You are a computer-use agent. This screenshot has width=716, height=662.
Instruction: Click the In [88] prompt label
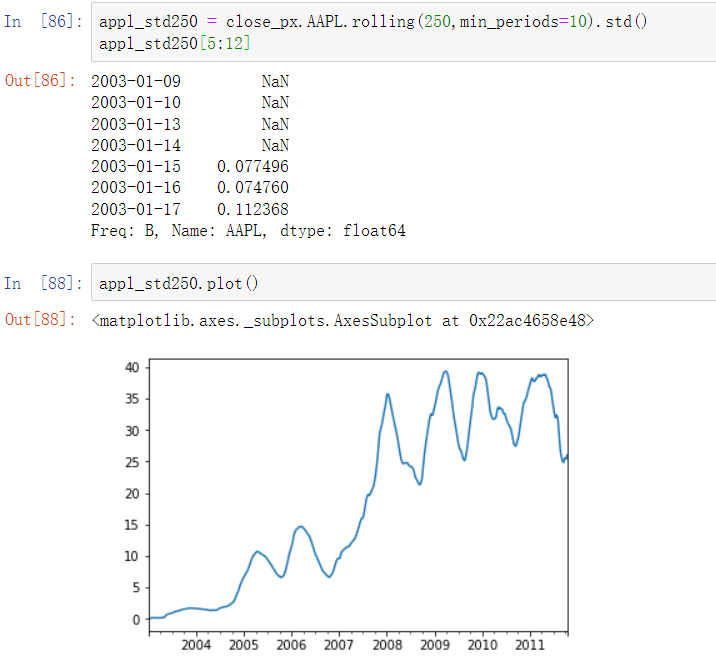(43, 283)
